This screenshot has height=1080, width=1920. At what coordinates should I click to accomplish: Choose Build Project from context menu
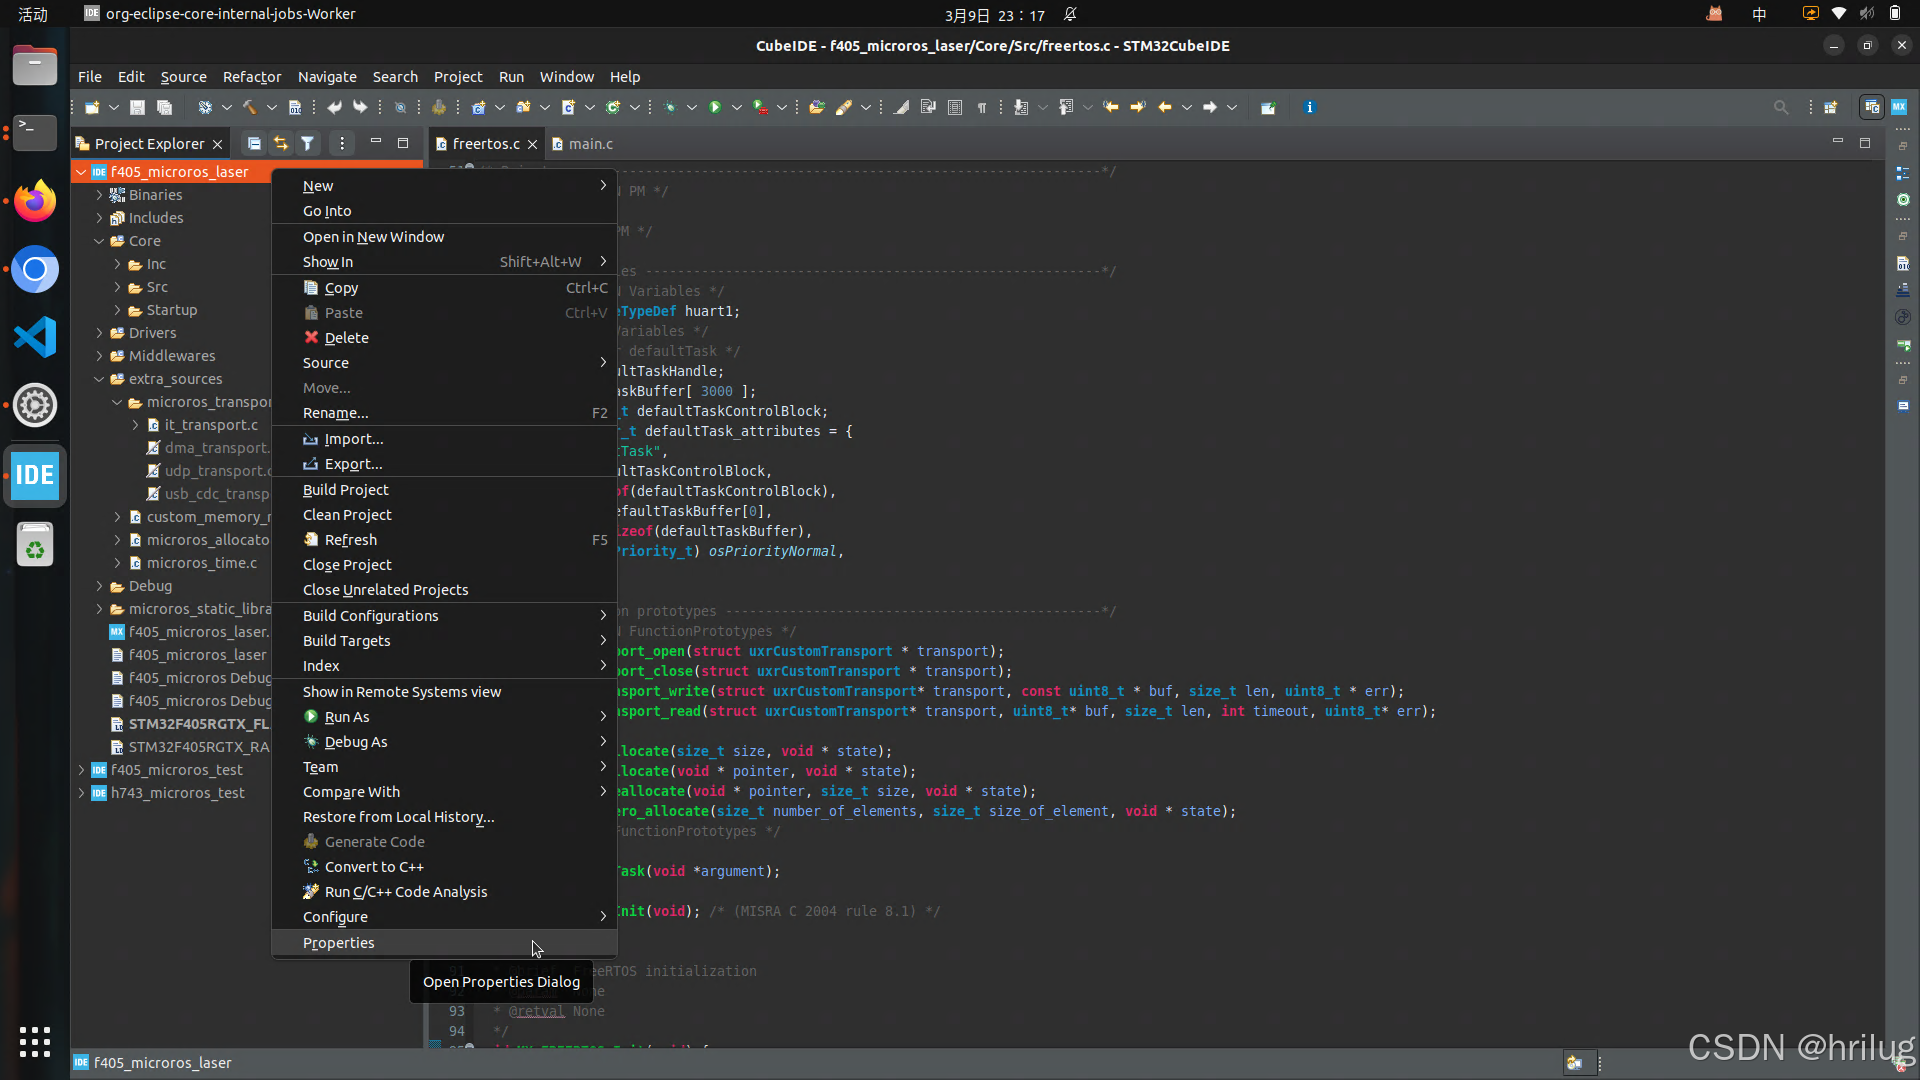(346, 490)
